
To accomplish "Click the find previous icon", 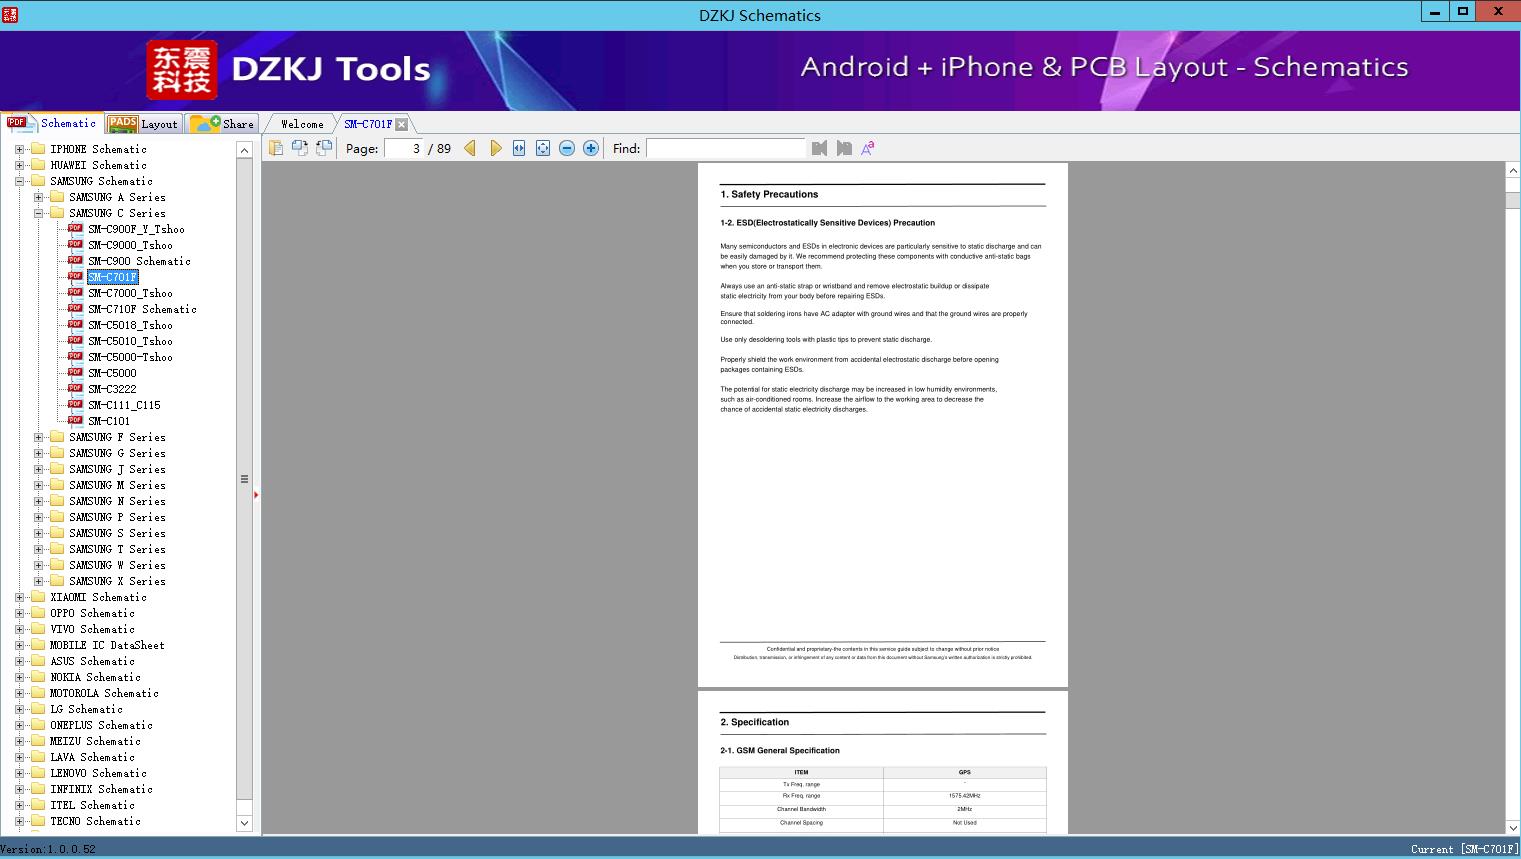I will [x=820, y=148].
